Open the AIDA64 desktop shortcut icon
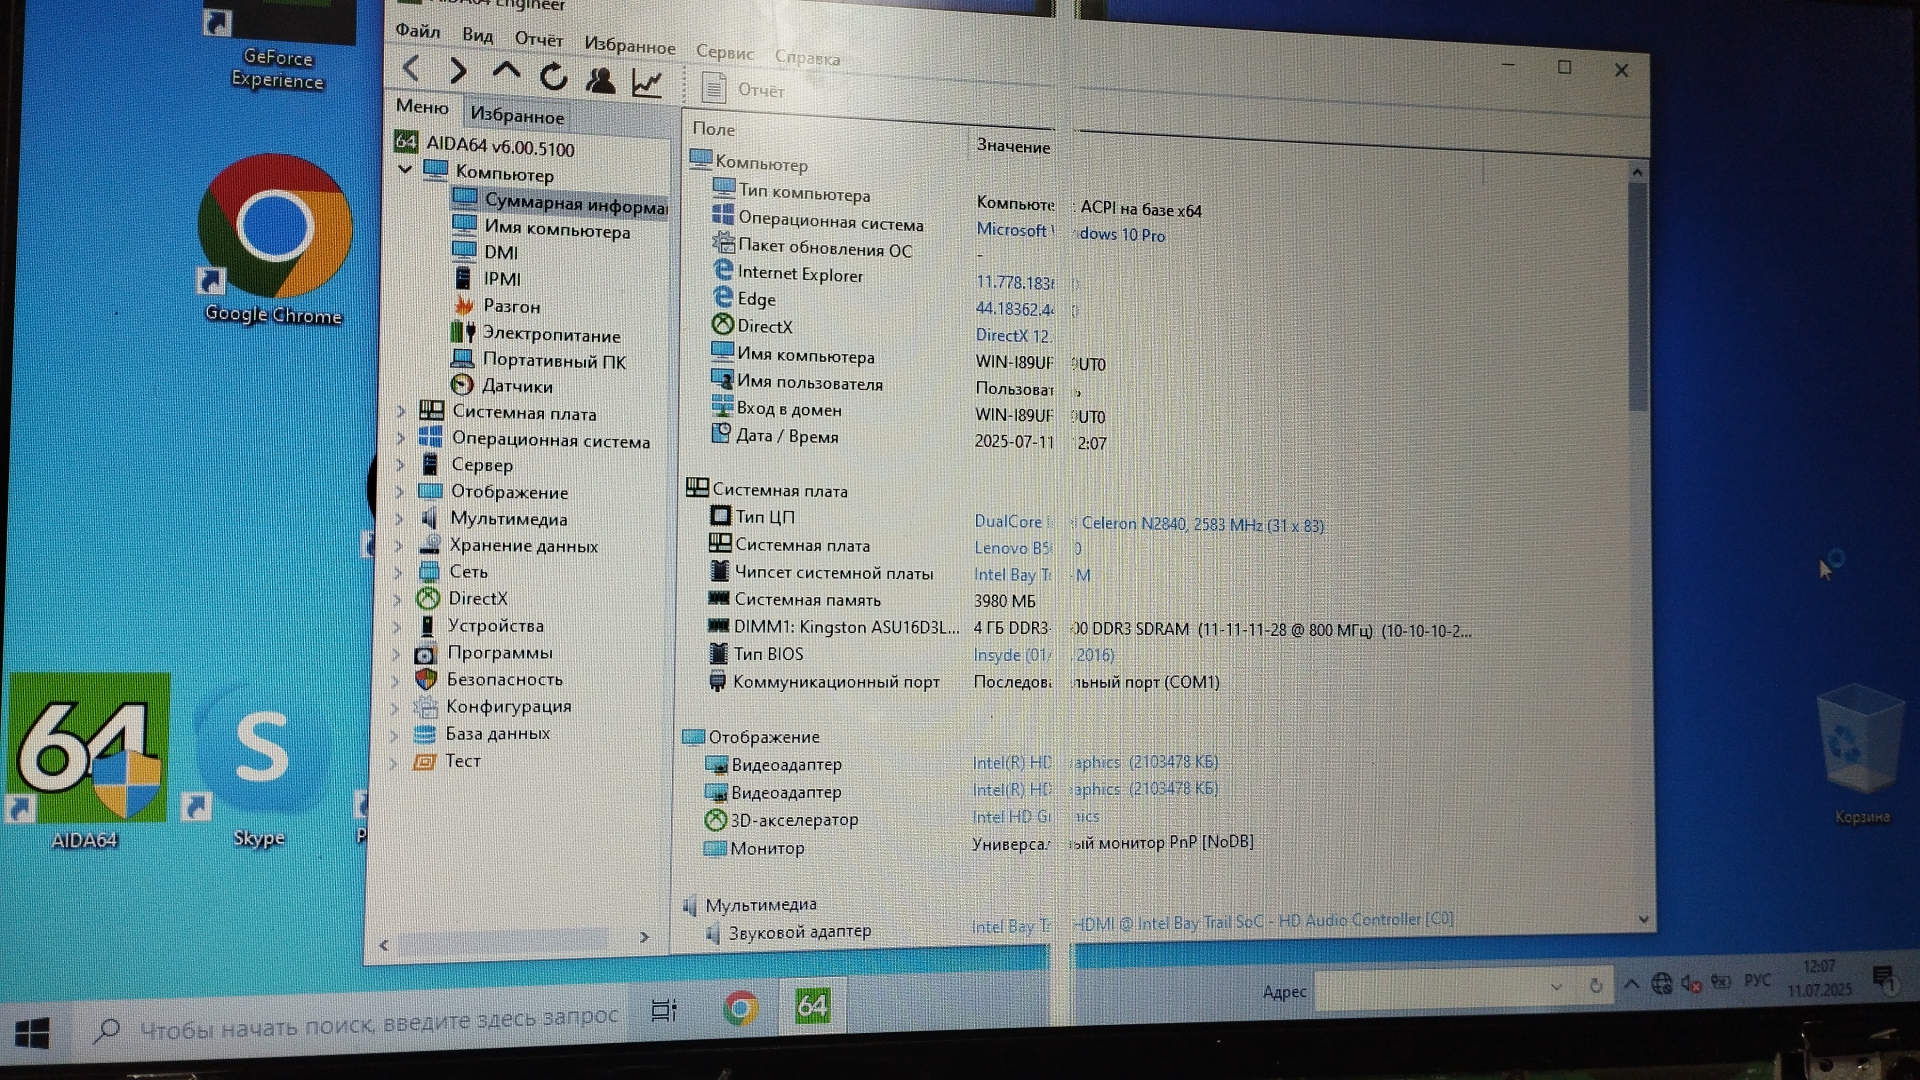 [88, 750]
